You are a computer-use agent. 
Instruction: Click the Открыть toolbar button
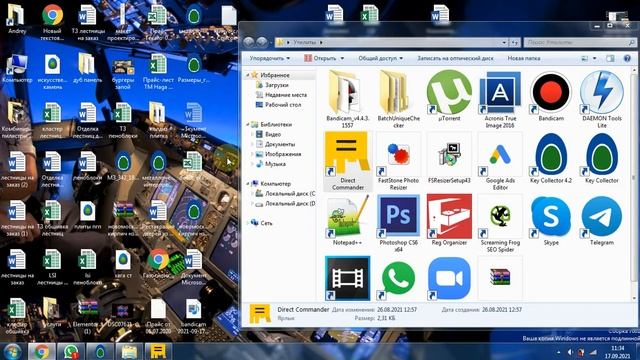tap(320, 58)
